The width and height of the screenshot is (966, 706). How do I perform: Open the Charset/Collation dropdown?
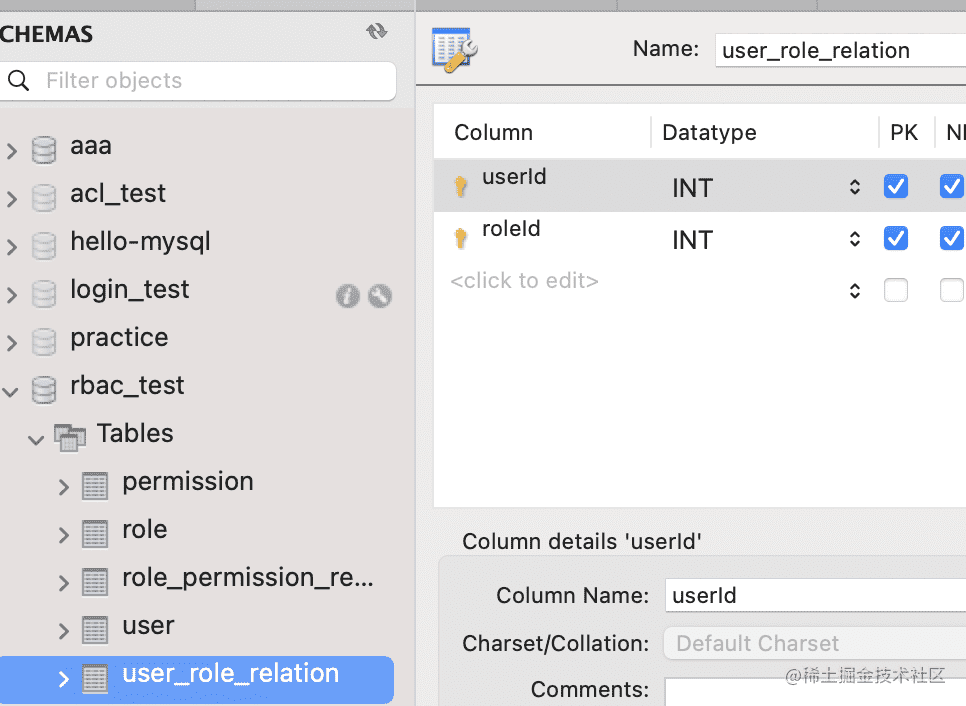point(815,643)
